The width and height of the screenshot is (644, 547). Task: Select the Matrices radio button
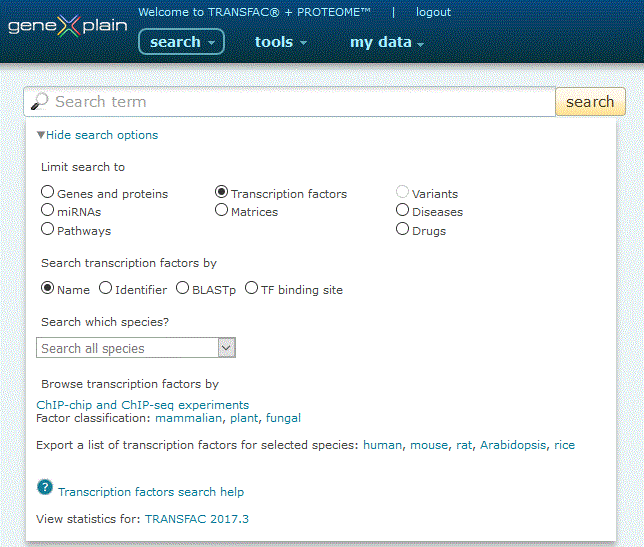point(221,210)
